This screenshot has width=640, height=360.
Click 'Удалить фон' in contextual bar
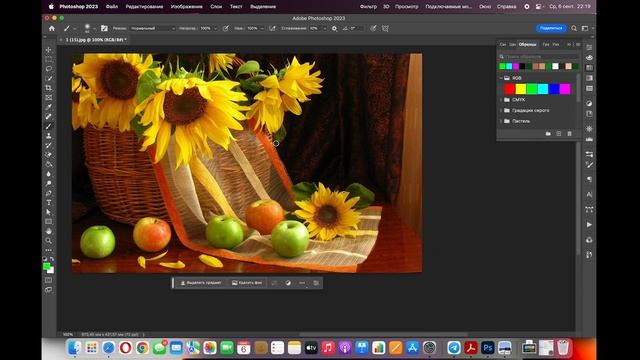247,283
